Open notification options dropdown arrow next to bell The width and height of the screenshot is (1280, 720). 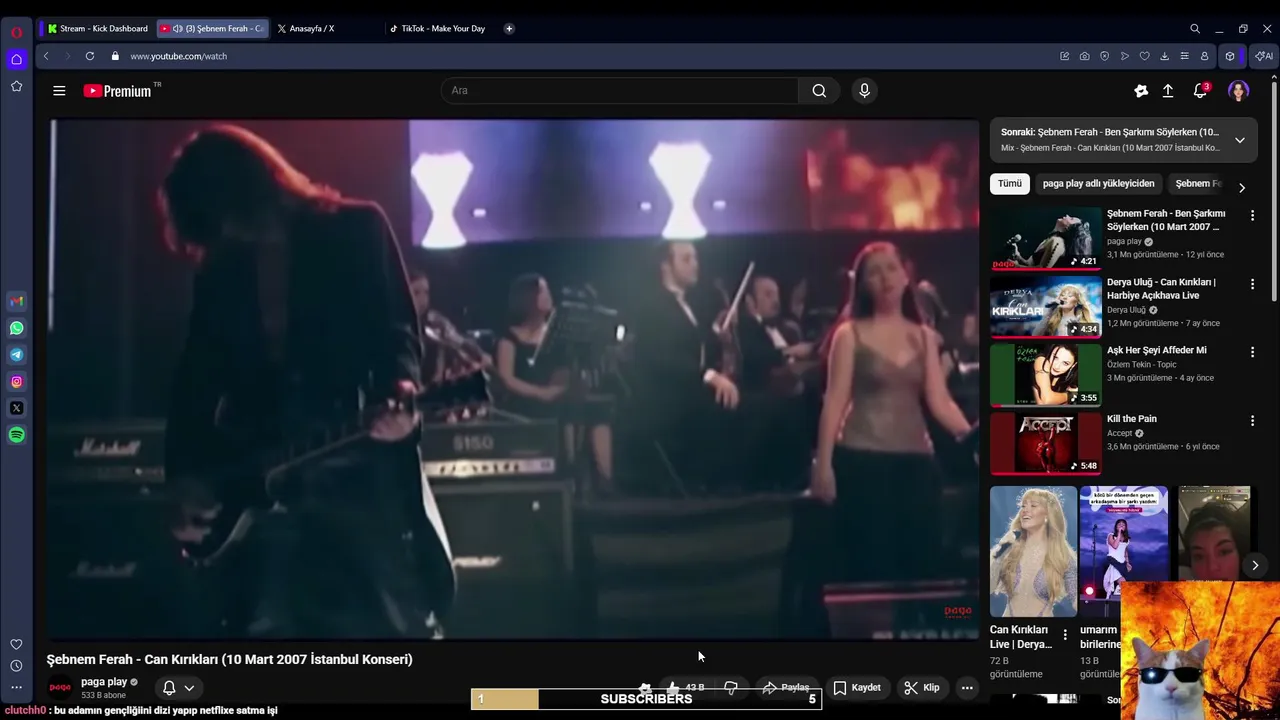(x=189, y=688)
